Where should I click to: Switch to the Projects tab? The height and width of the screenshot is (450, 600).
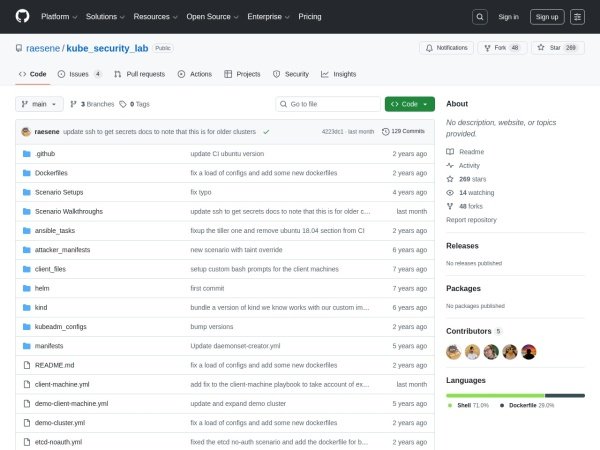242,74
